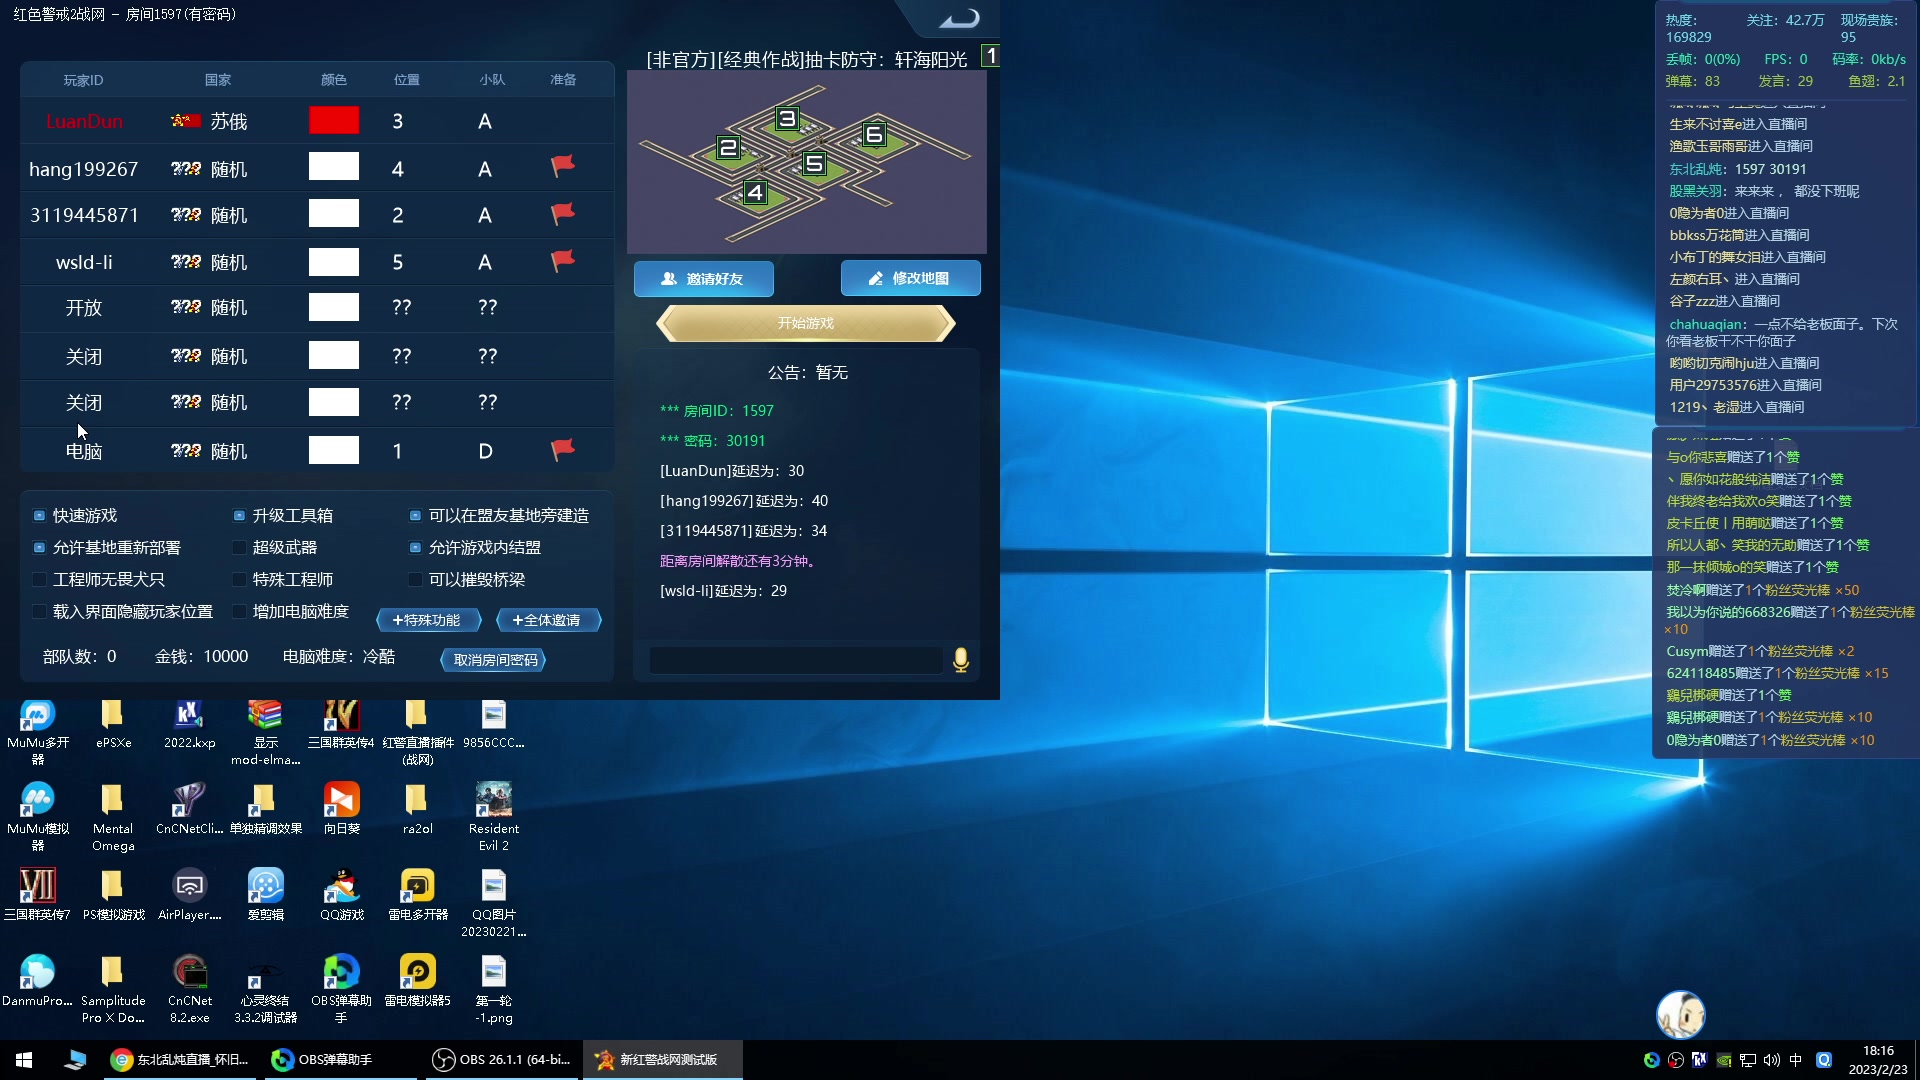Image resolution: width=1920 pixels, height=1080 pixels.
Task: Click the microphone icon beside chat input
Action: click(x=961, y=660)
